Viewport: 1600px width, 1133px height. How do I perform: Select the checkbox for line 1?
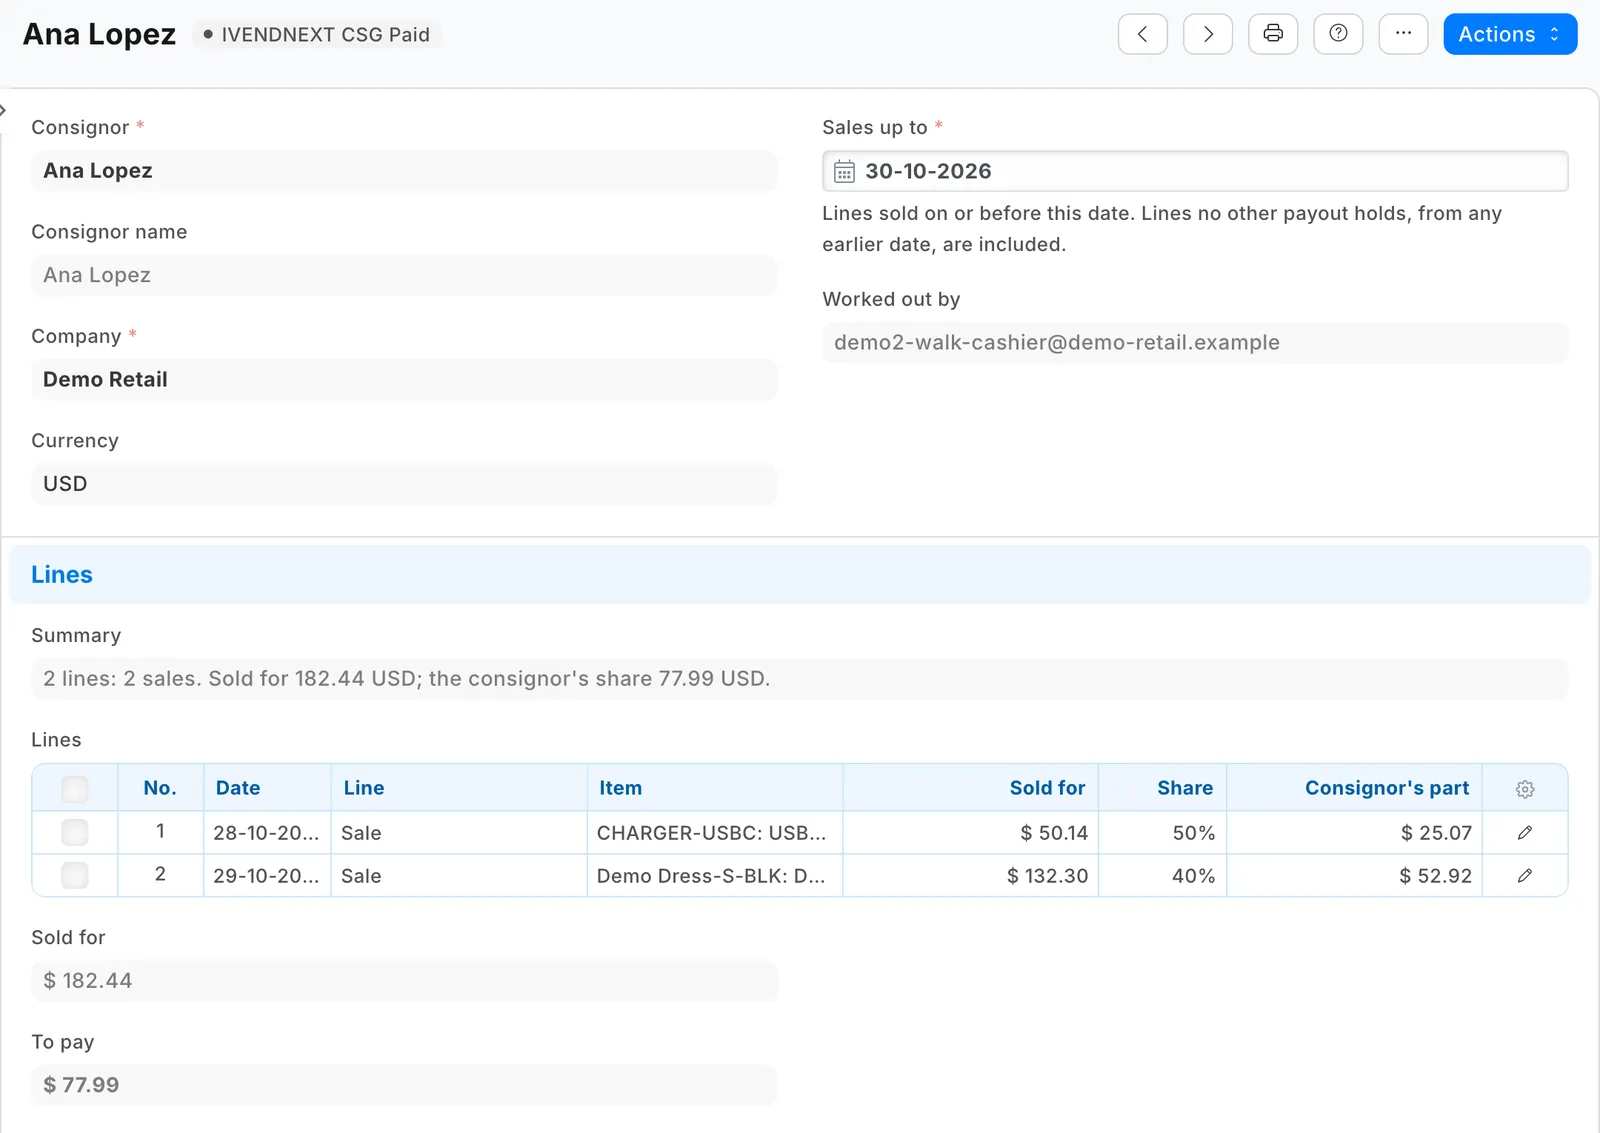[75, 832]
